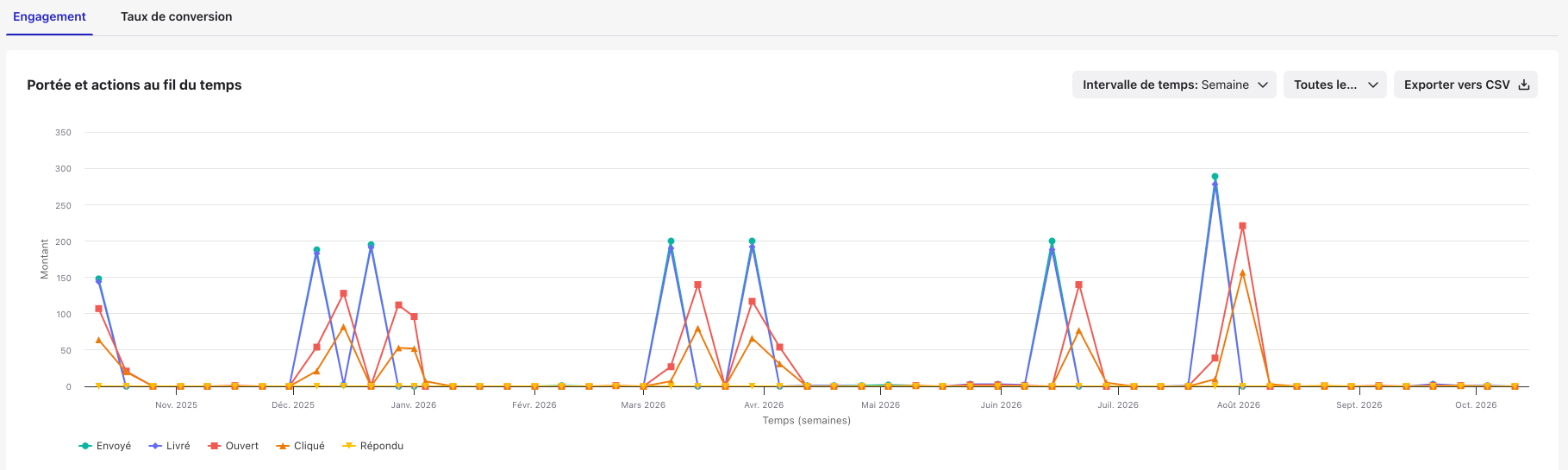The image size is (1568, 470).
Task: Select the highest Envoyé peak near Août 2026
Action: click(1215, 177)
